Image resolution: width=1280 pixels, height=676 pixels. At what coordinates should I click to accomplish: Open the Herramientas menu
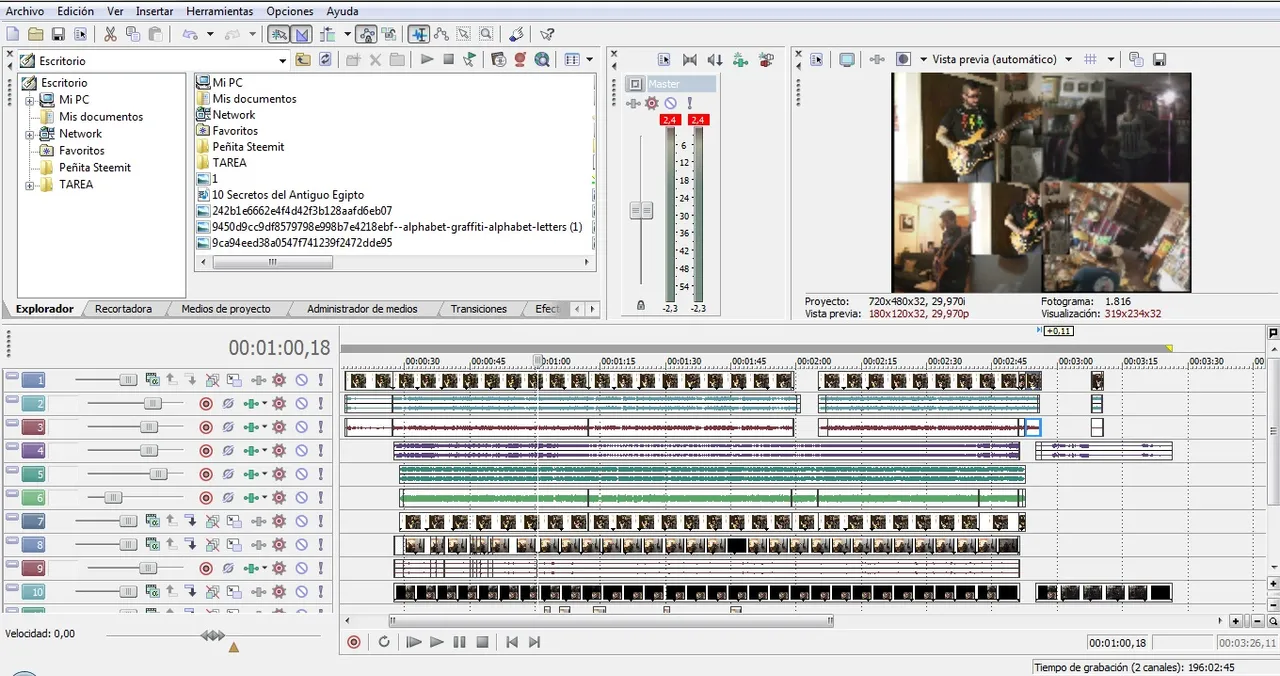pyautogui.click(x=219, y=11)
